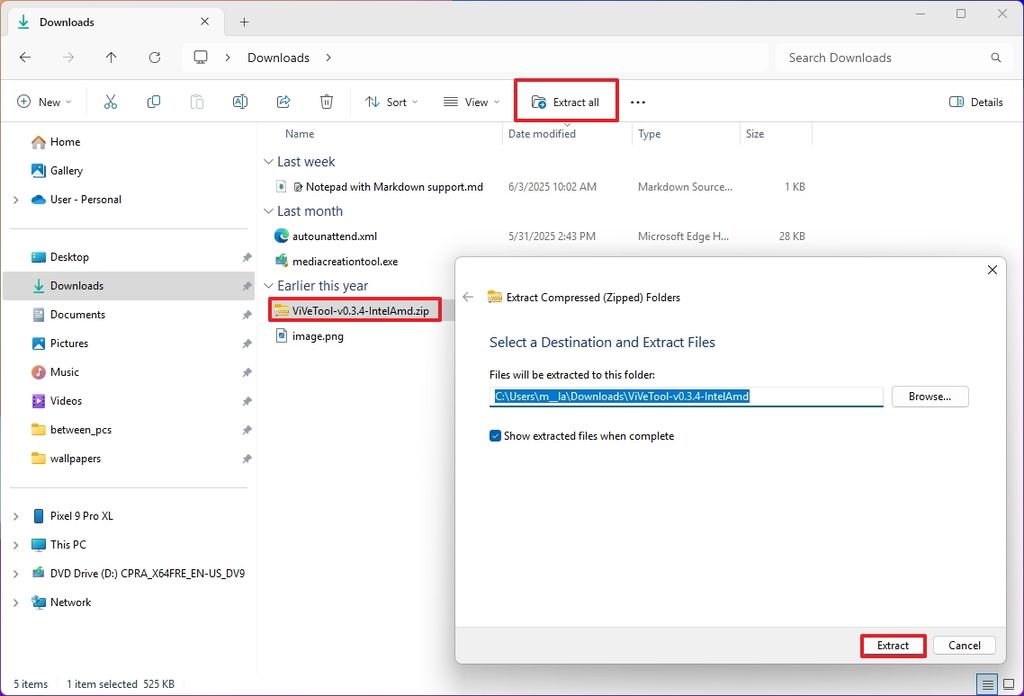The width and height of the screenshot is (1024, 696).
Task: Open the Sort dropdown
Action: 390,101
